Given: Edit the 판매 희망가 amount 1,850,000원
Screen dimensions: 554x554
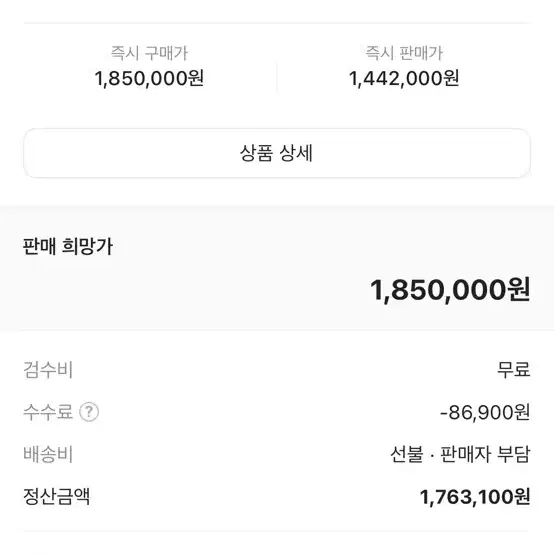Looking at the screenshot, I should 450,290.
